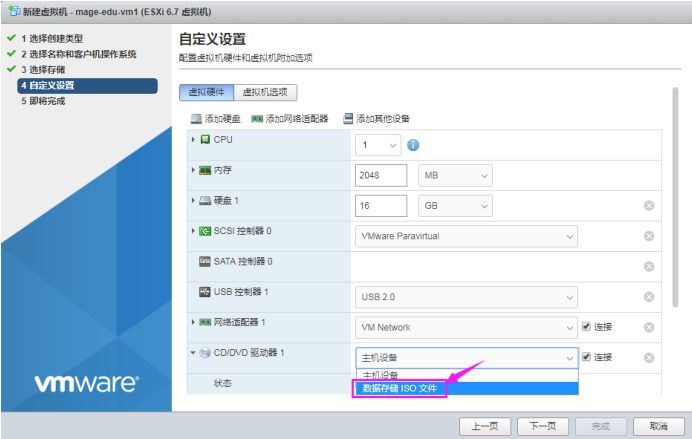Open the USB 2.0 dropdown
The image size is (692, 439).
[x=466, y=297]
